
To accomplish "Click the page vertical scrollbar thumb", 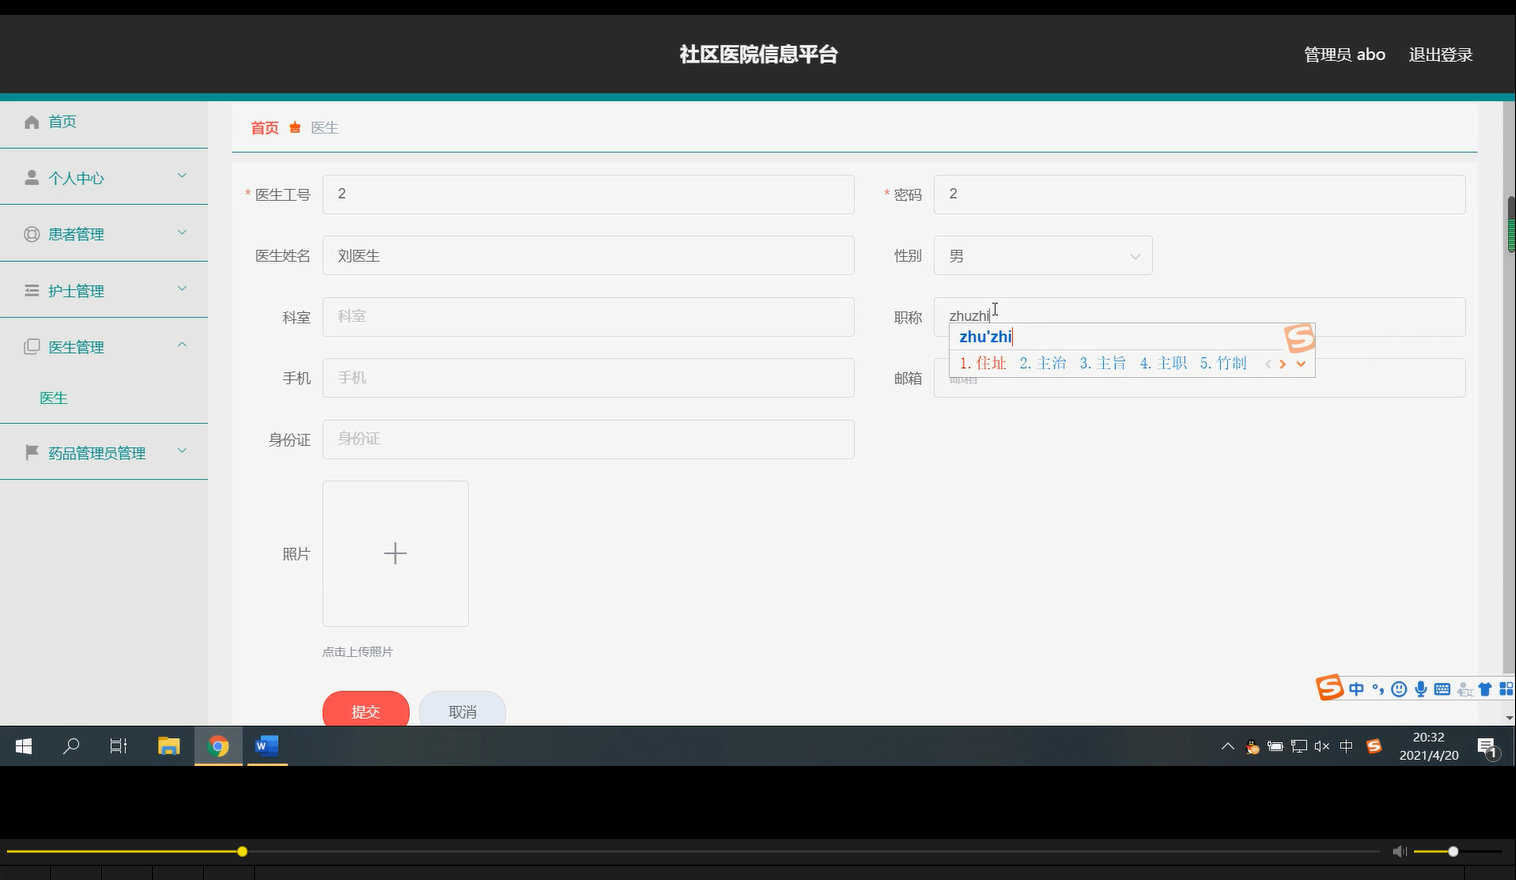I will [x=1511, y=225].
